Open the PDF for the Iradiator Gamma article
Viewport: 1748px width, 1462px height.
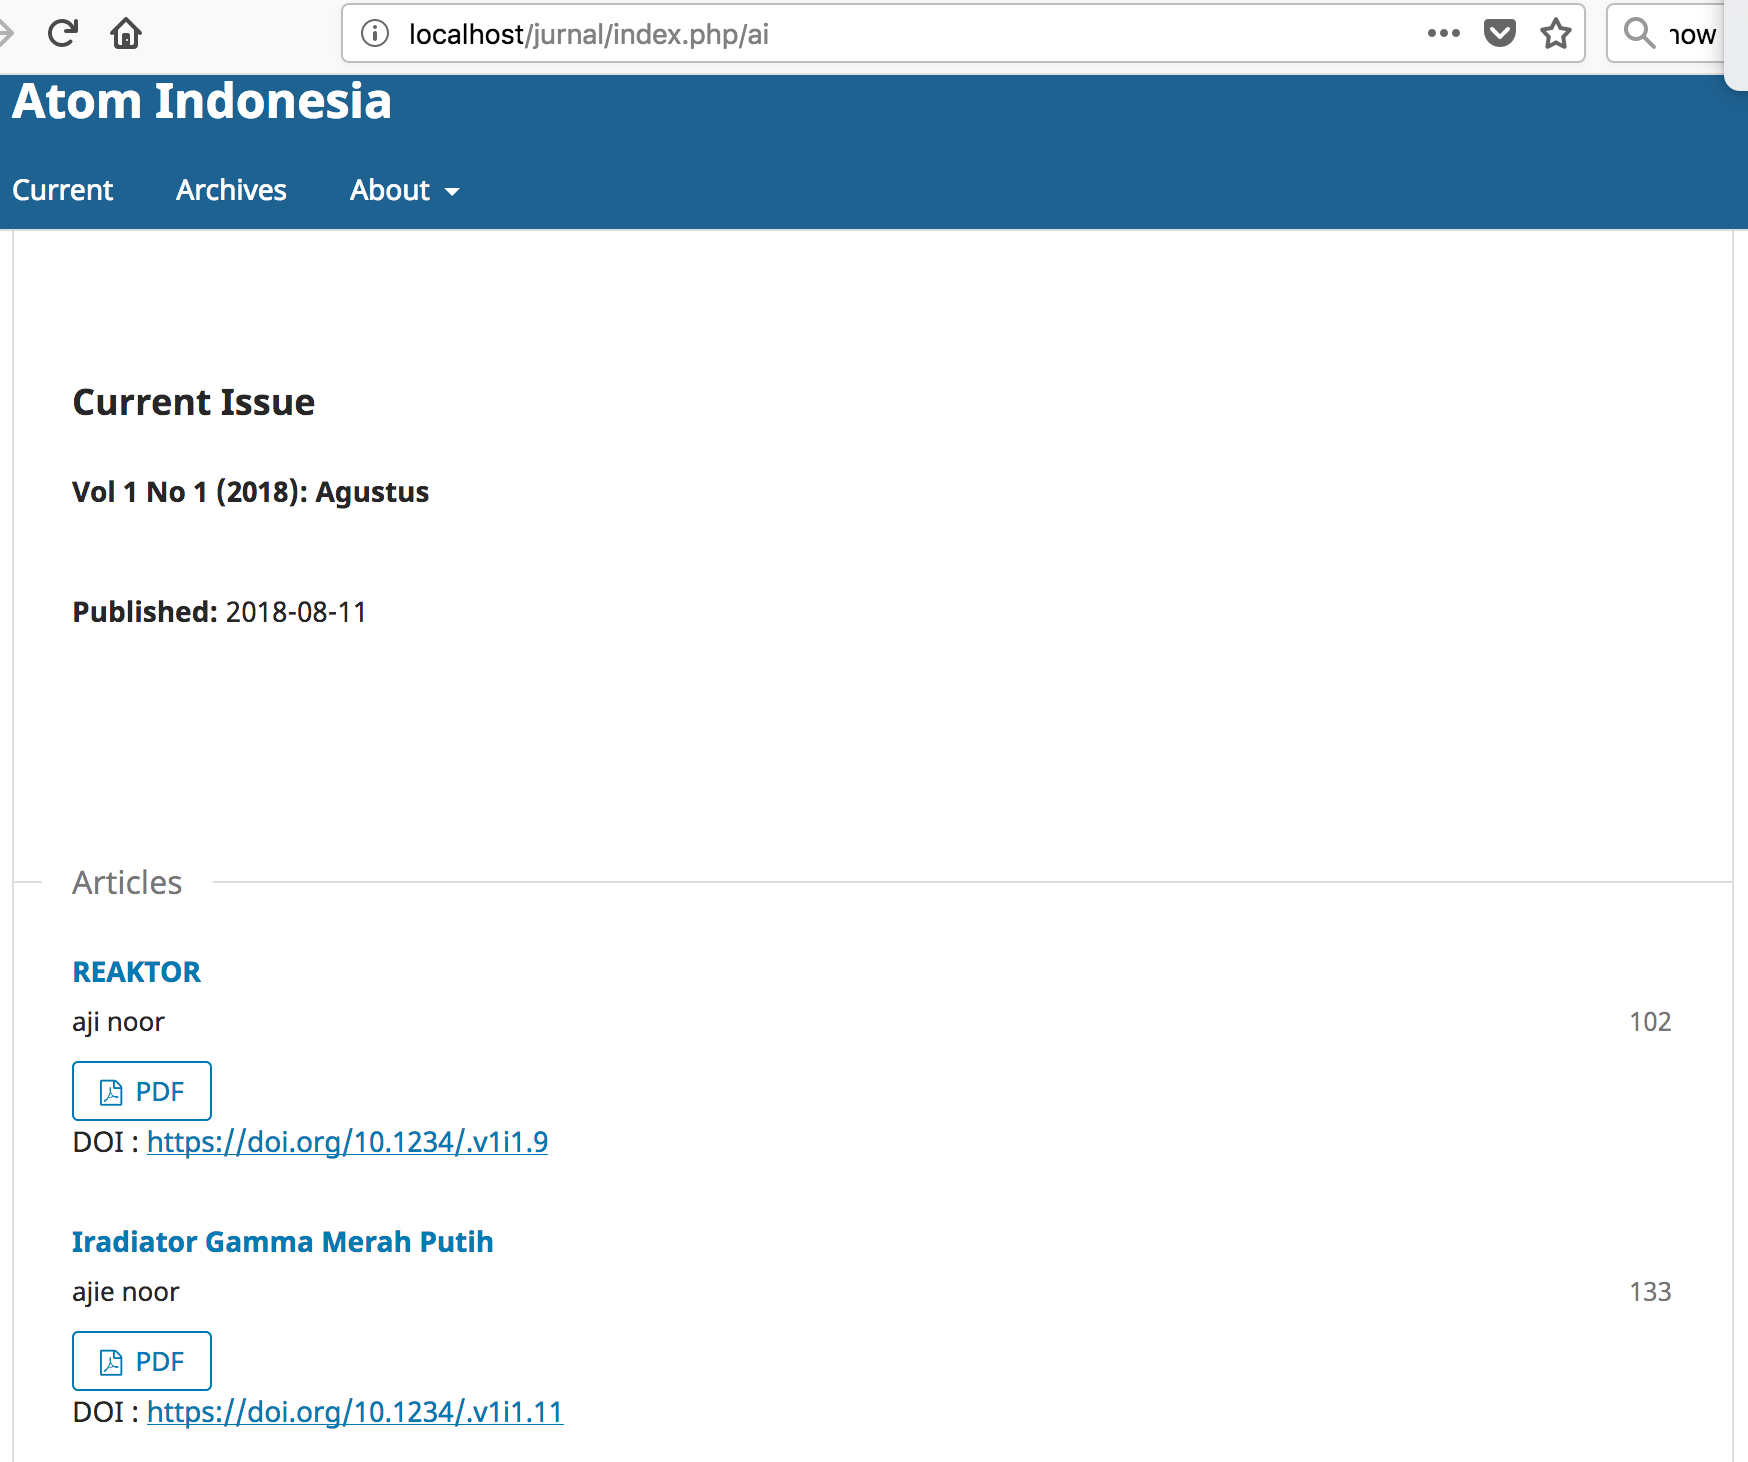coord(142,1361)
